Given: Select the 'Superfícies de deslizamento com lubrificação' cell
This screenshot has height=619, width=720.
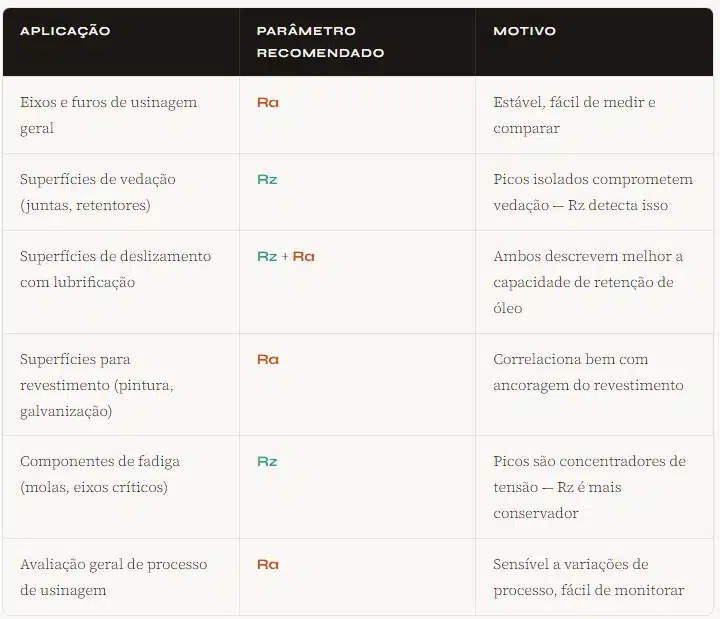Looking at the screenshot, I should pyautogui.click(x=115, y=269).
